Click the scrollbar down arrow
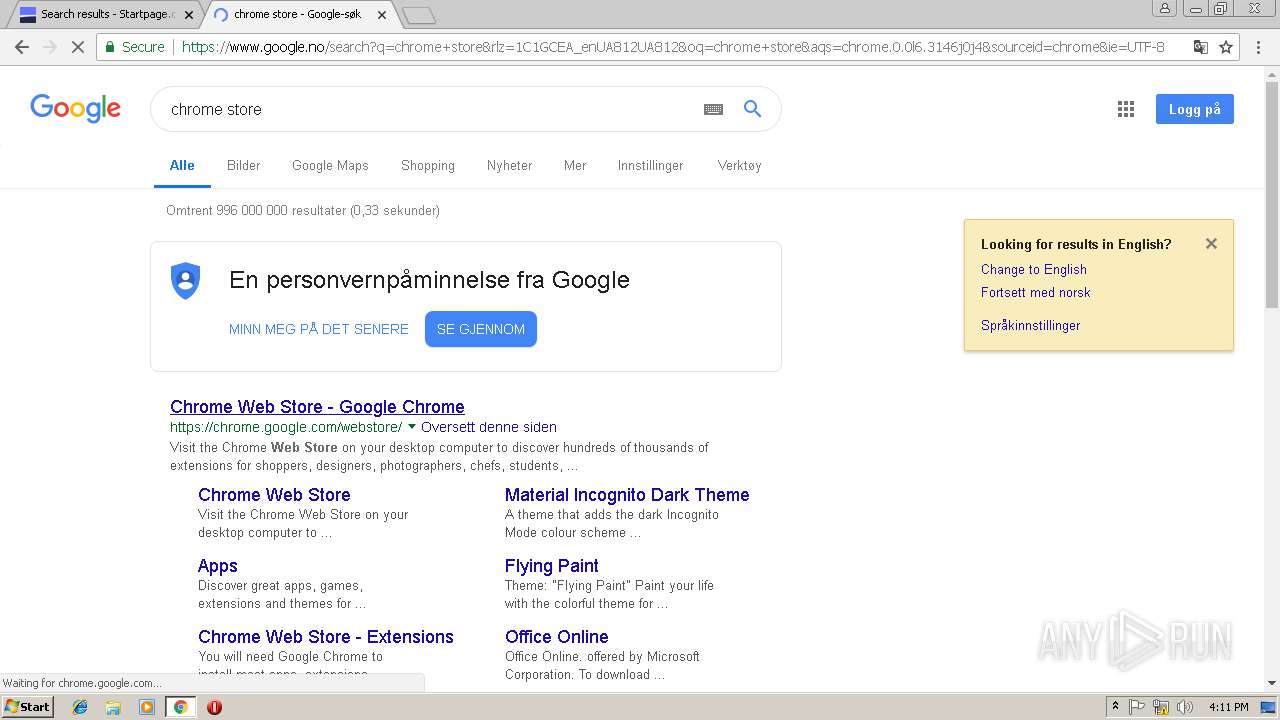 1272,683
